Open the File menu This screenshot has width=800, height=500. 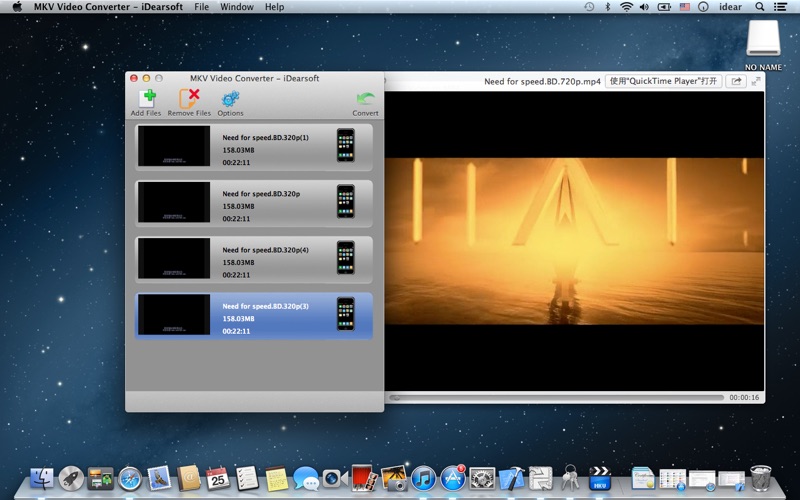(202, 7)
